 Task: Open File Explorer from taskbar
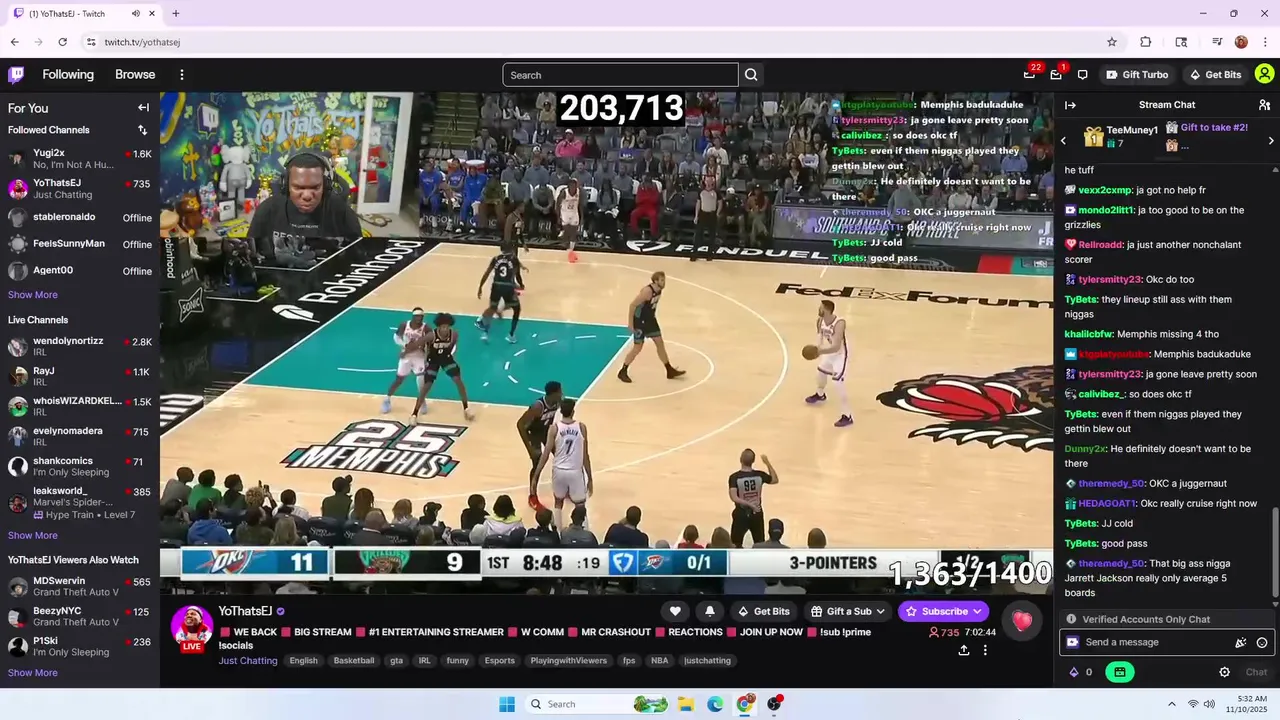pos(686,704)
